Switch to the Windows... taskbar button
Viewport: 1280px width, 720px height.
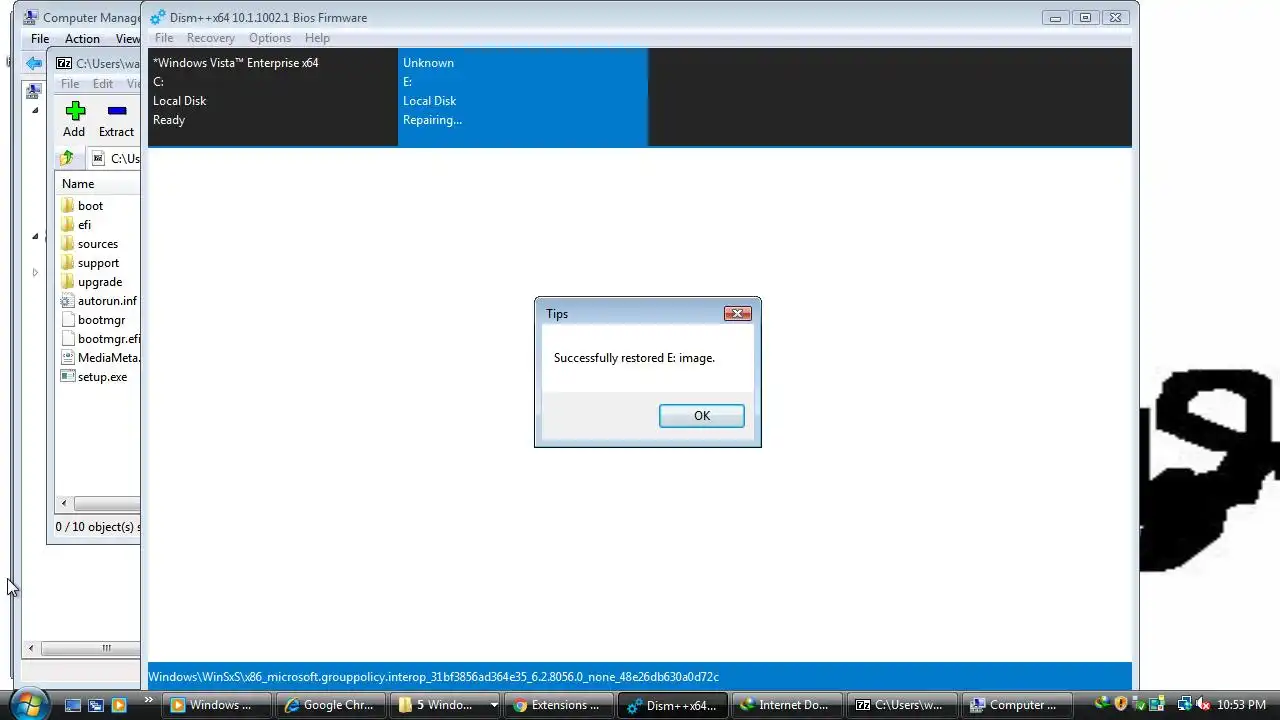tap(216, 705)
